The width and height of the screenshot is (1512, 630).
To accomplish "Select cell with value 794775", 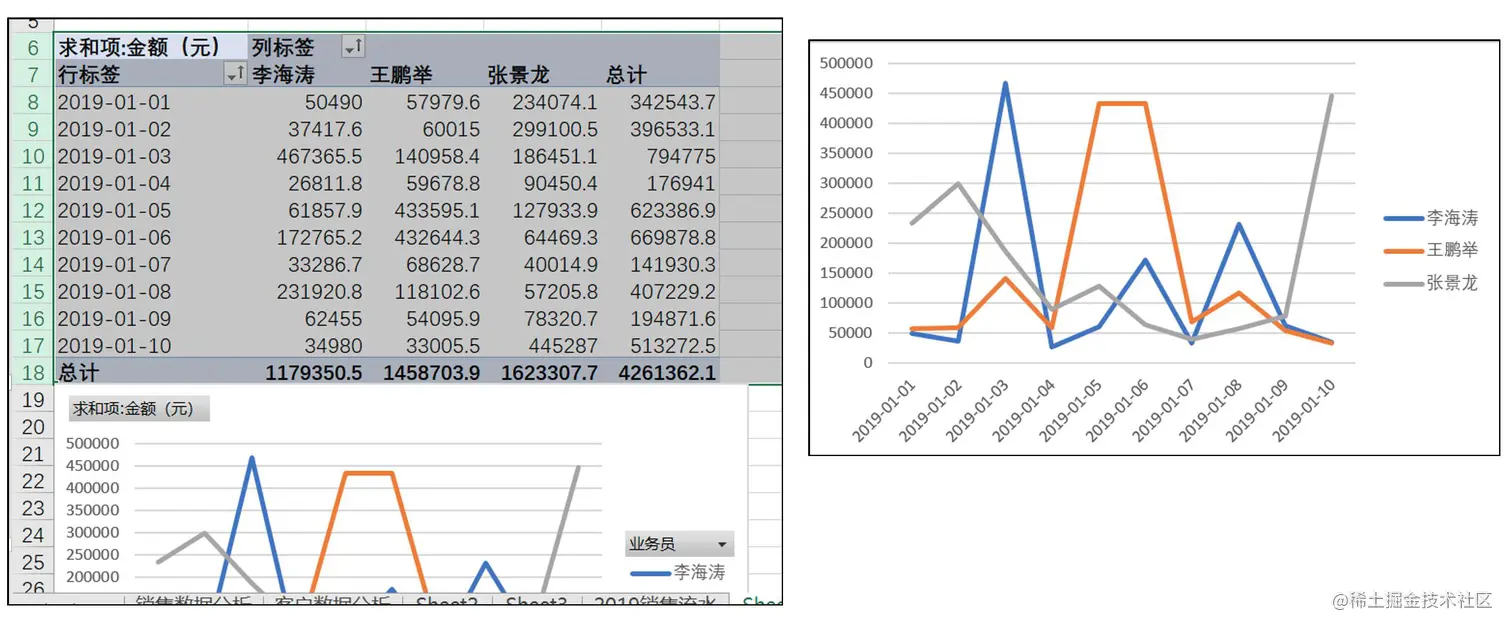I will [681, 156].
